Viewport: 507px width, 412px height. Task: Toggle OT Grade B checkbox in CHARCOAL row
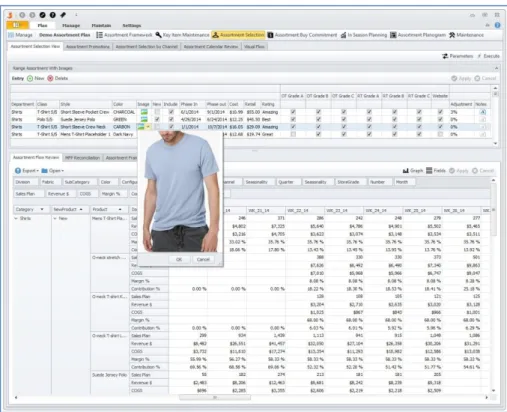coord(318,112)
